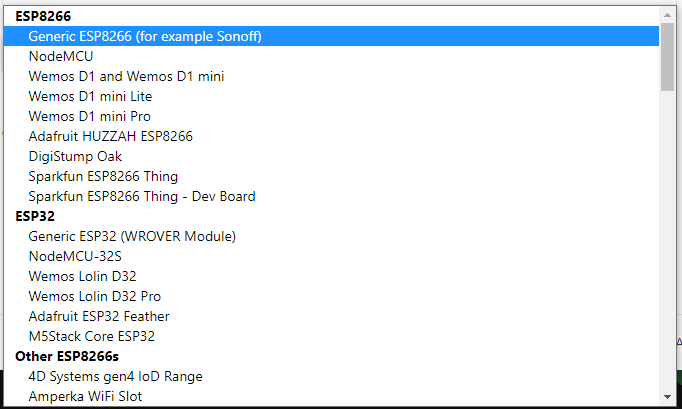Click the scrollbar thumb in the list
Image resolution: width=682 pixels, height=409 pixels.
click(x=667, y=57)
